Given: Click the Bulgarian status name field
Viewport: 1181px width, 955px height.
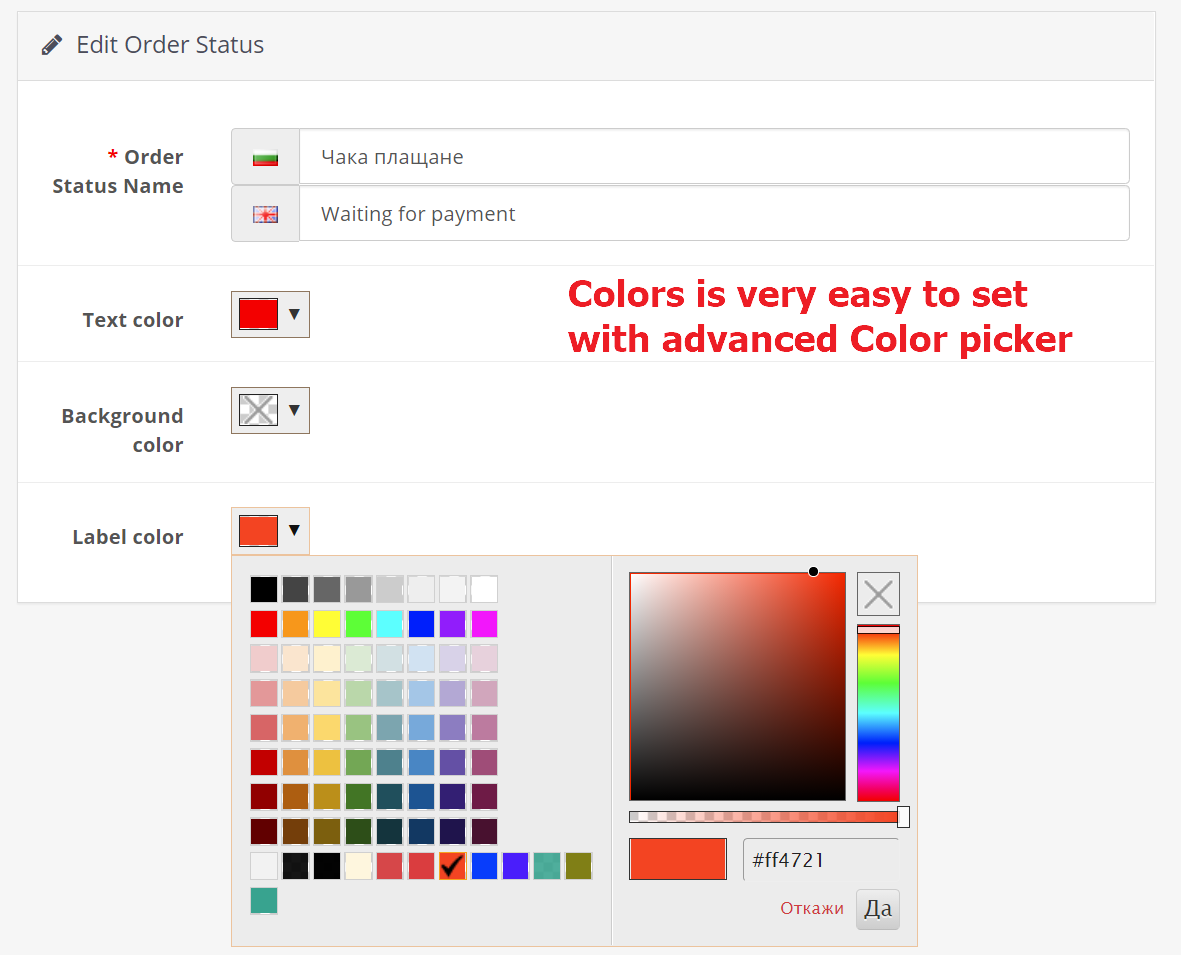Looking at the screenshot, I should (x=714, y=157).
